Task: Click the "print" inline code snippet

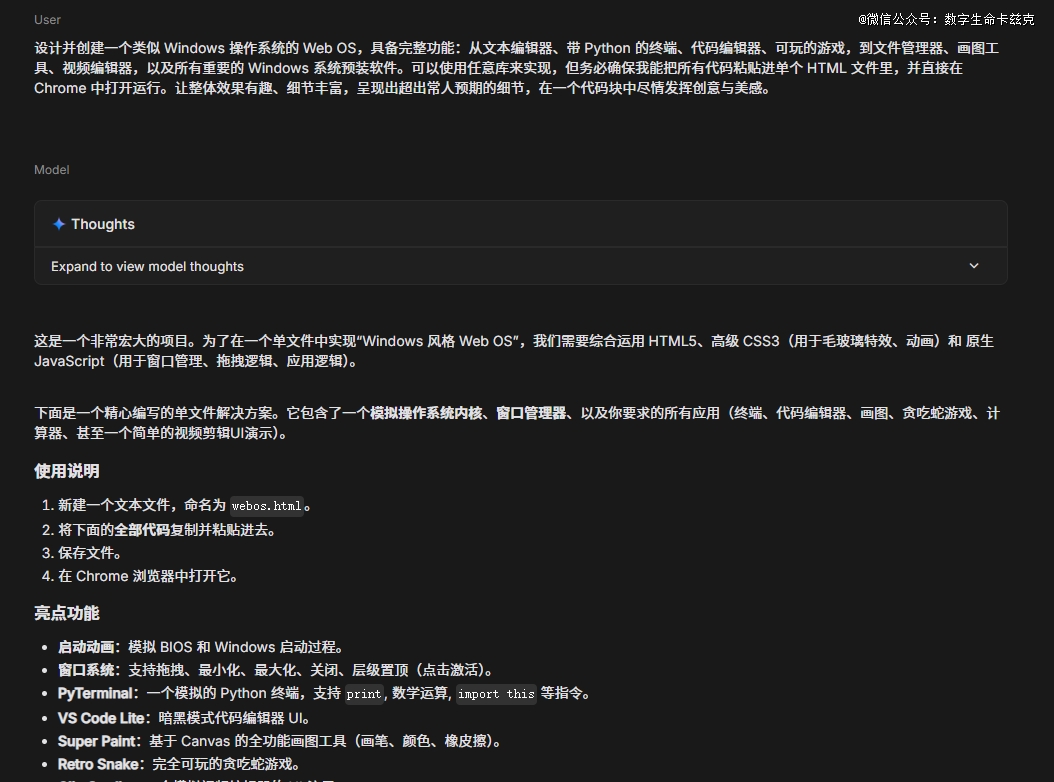Action: click(x=364, y=694)
